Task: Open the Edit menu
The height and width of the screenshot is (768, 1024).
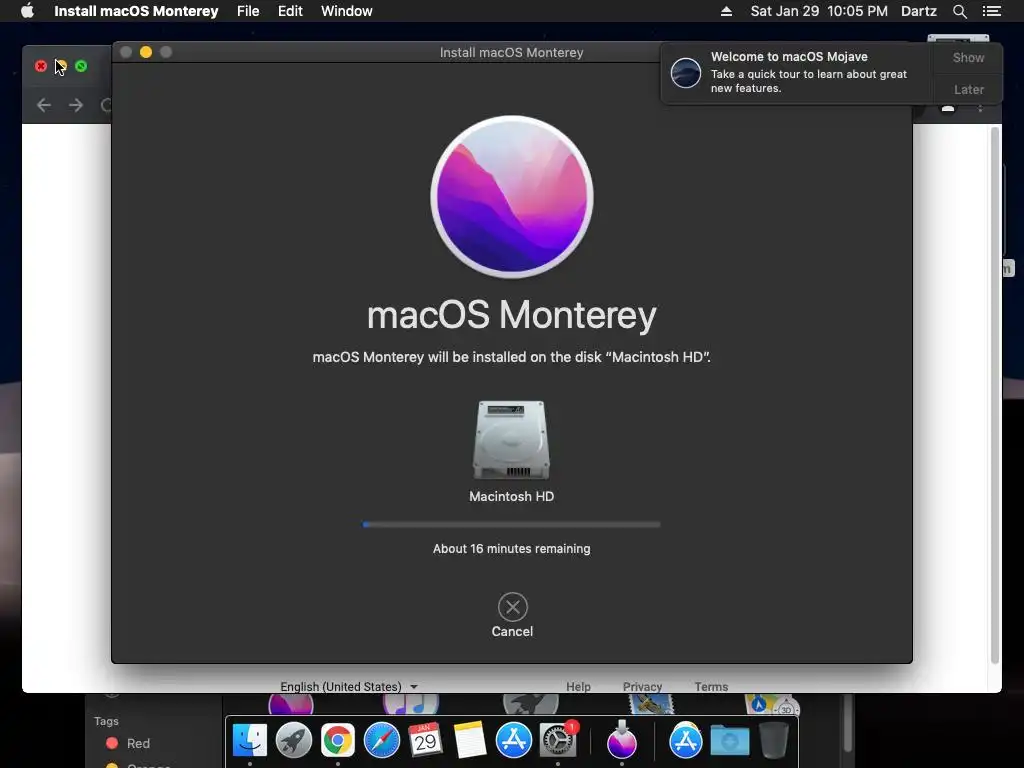Action: click(x=290, y=11)
